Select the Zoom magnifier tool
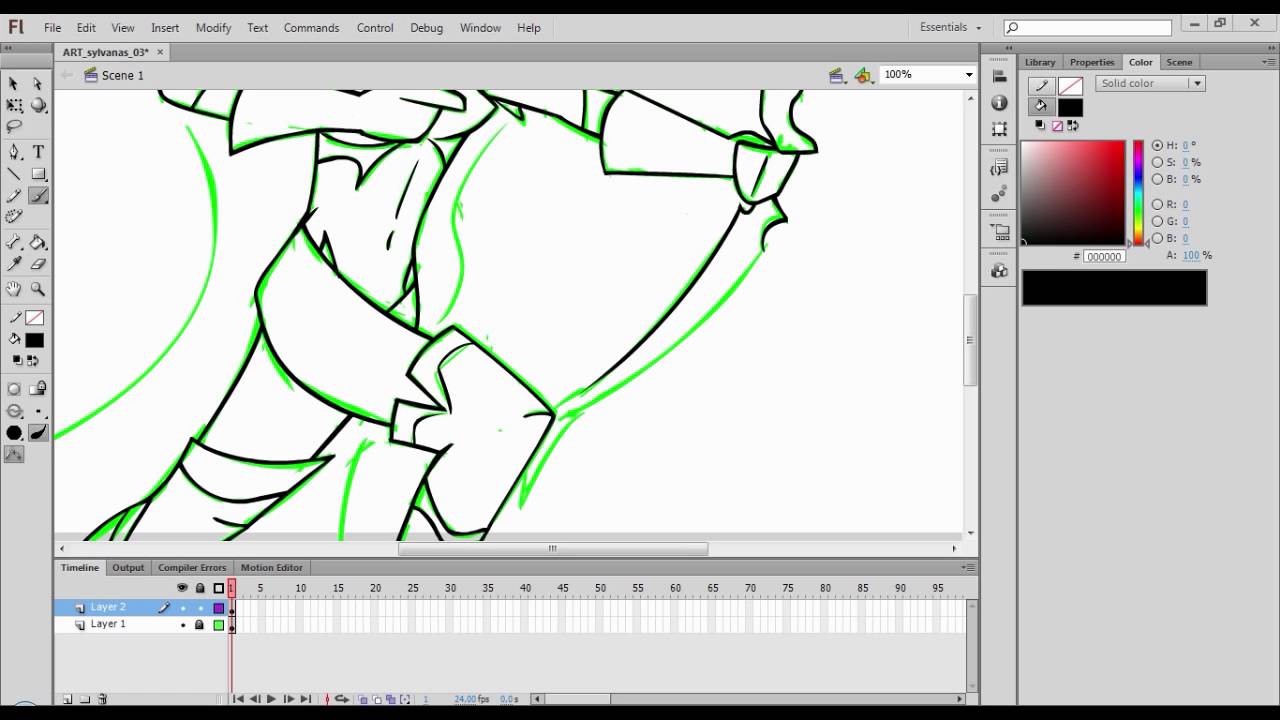The image size is (1280, 720). tap(38, 289)
